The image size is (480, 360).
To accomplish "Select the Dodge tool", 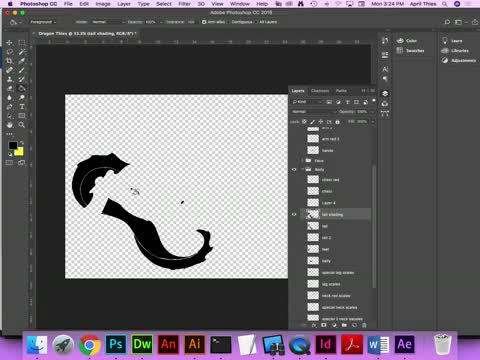I will (22, 97).
